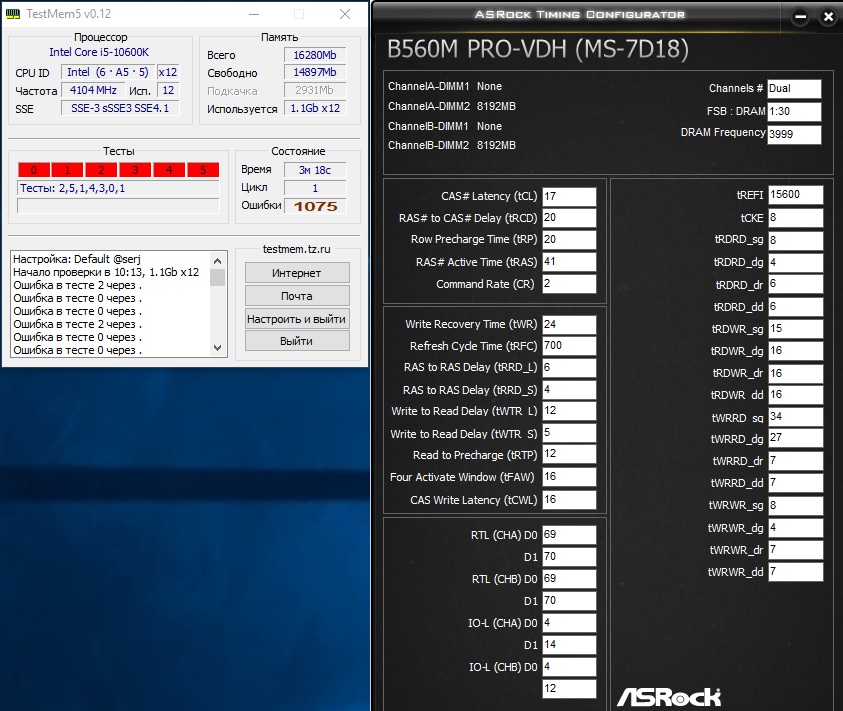Click the TestMem5 app icon in title bar
Viewport: 843px width, 711px height.
pos(12,14)
